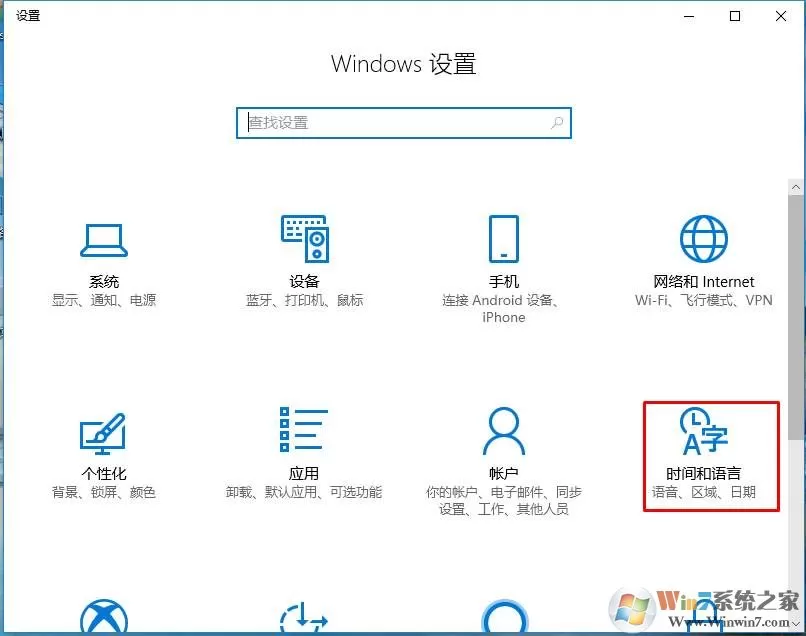This screenshot has height=636, width=806.
Task: Open the 时间和语言 clock icon
Action: click(x=704, y=431)
